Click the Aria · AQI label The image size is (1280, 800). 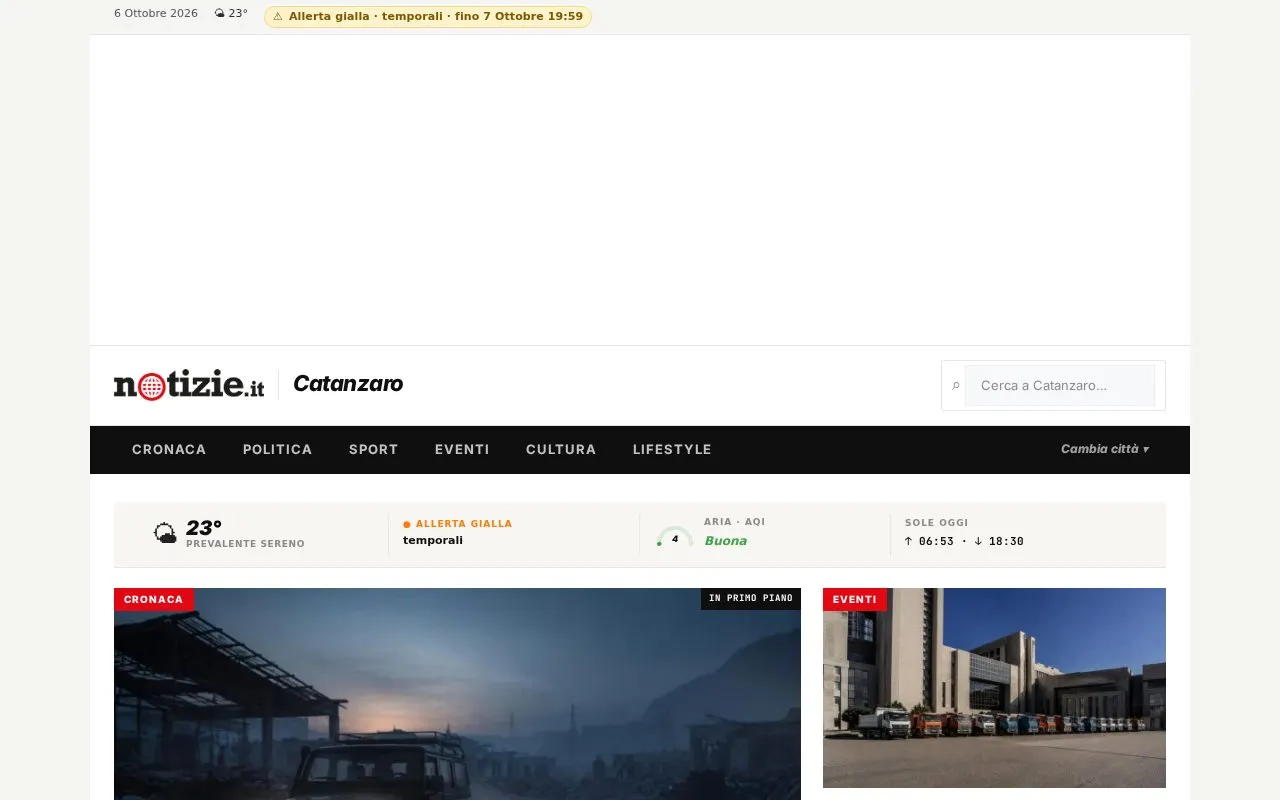pyautogui.click(x=735, y=522)
